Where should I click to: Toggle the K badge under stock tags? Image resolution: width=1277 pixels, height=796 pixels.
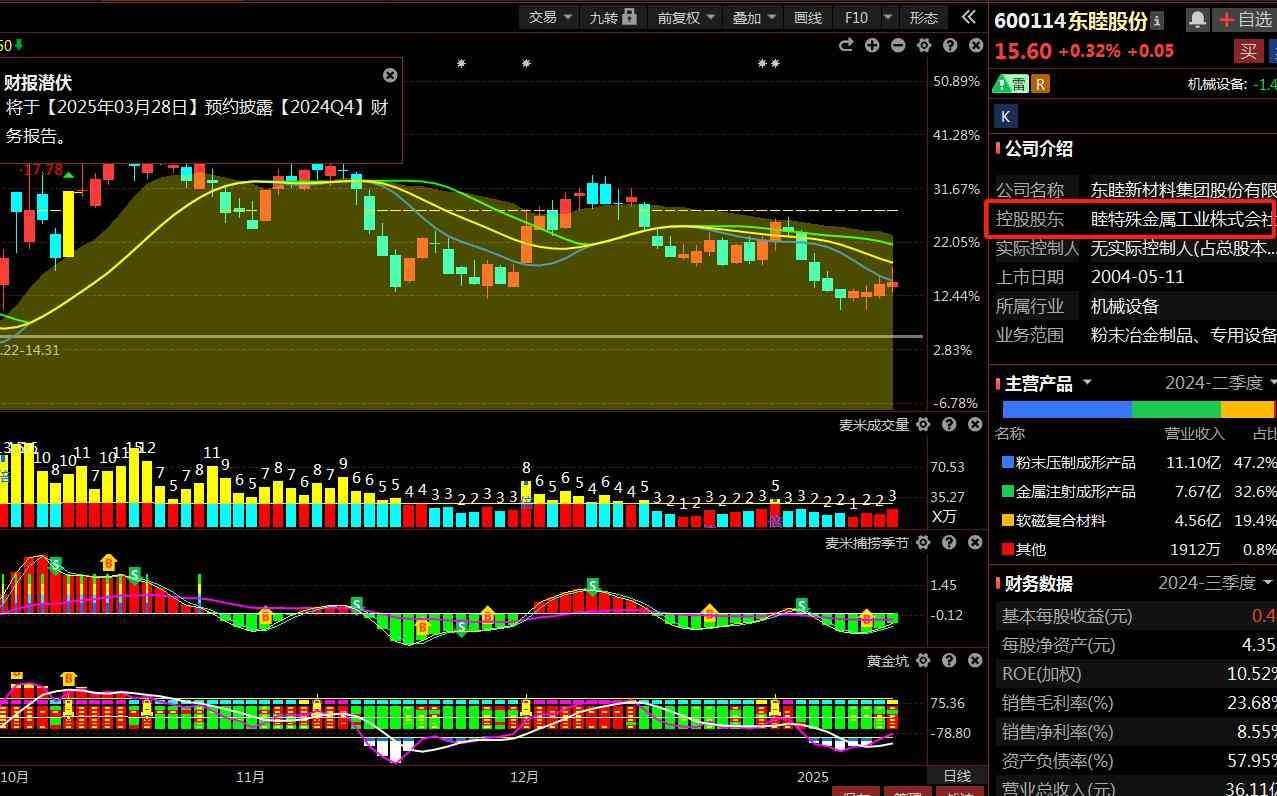[1006, 116]
